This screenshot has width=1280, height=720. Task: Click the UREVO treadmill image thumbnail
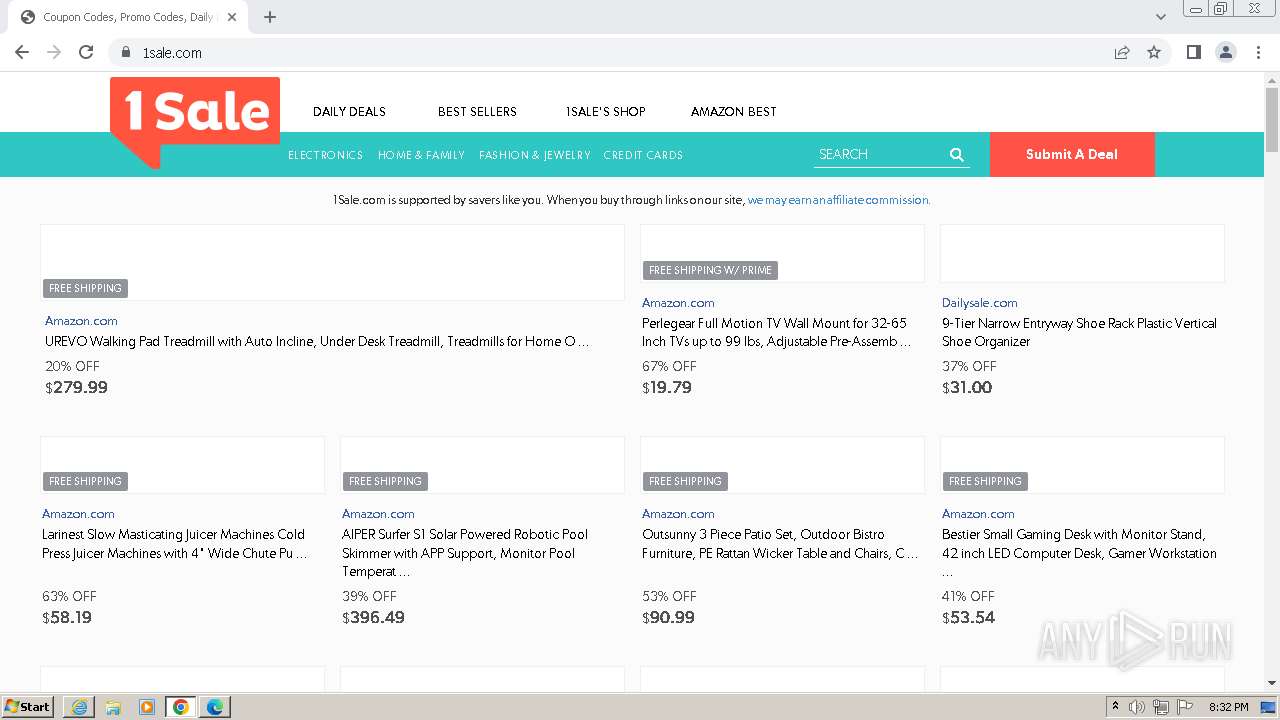[332, 262]
